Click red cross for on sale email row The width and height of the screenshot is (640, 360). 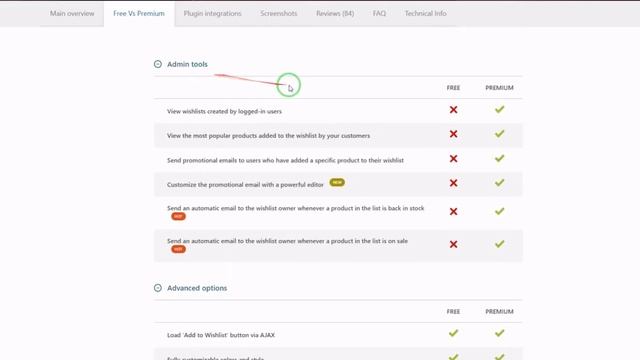[x=453, y=244]
